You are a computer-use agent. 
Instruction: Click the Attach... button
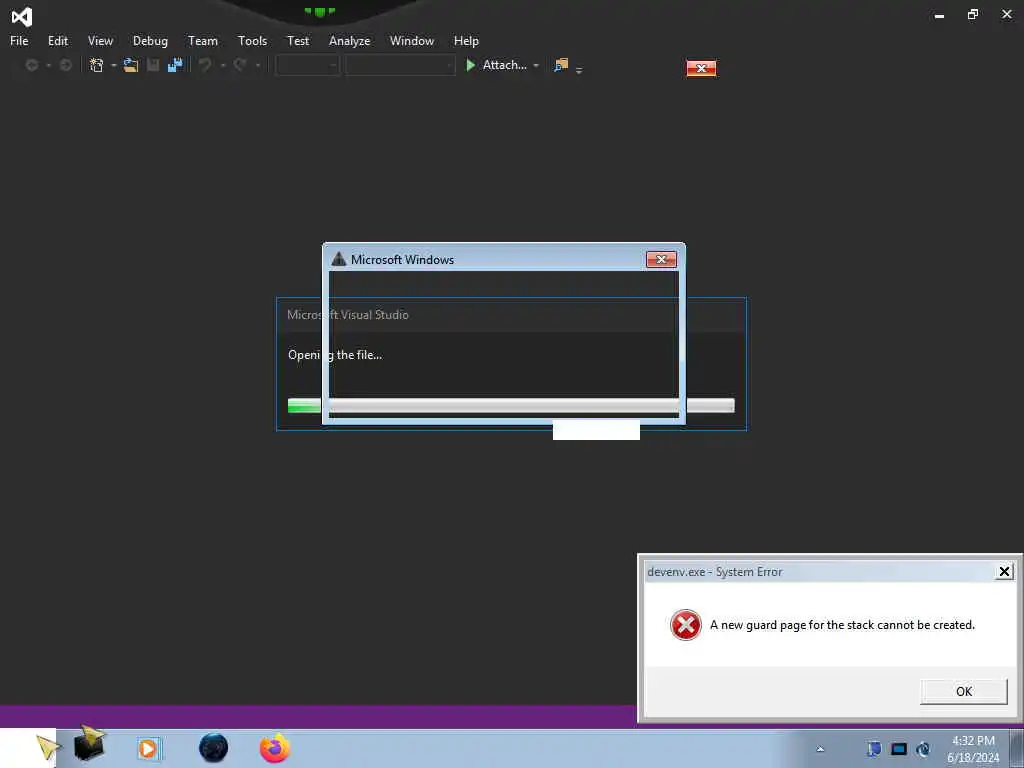click(x=504, y=65)
